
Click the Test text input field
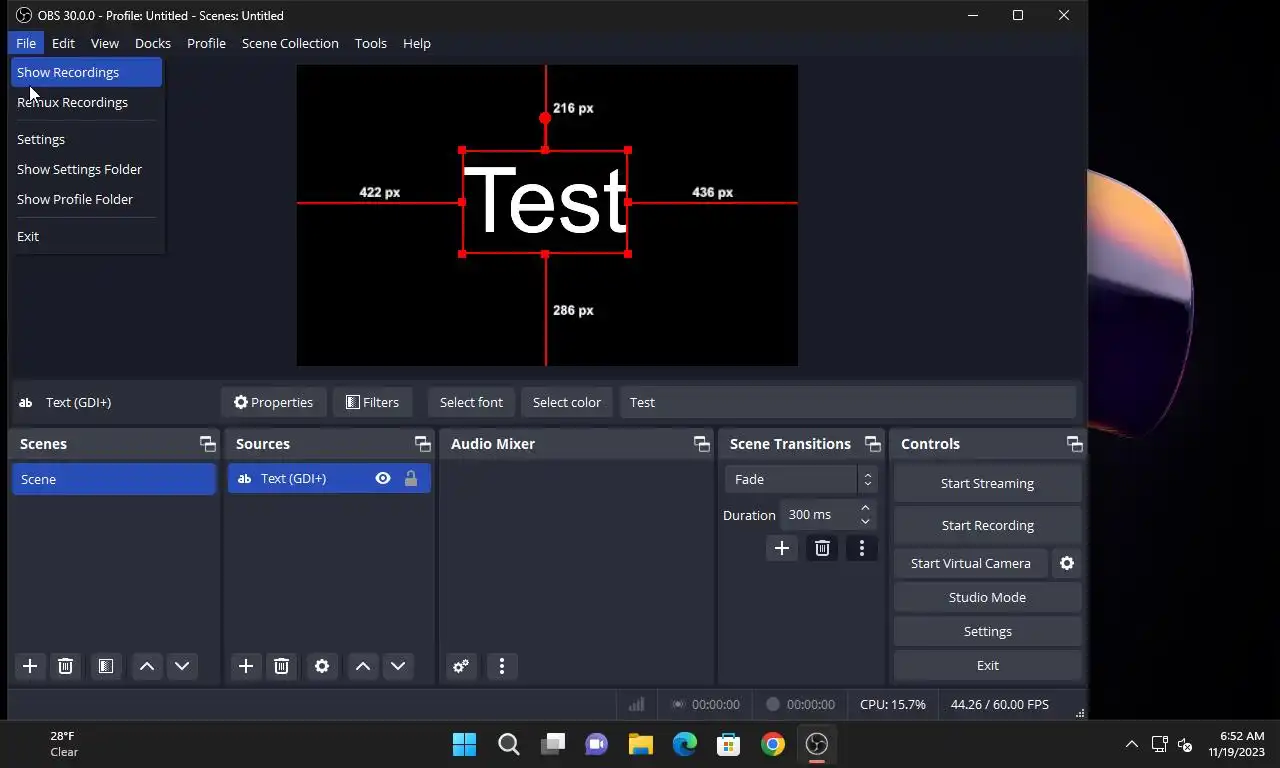click(x=848, y=402)
